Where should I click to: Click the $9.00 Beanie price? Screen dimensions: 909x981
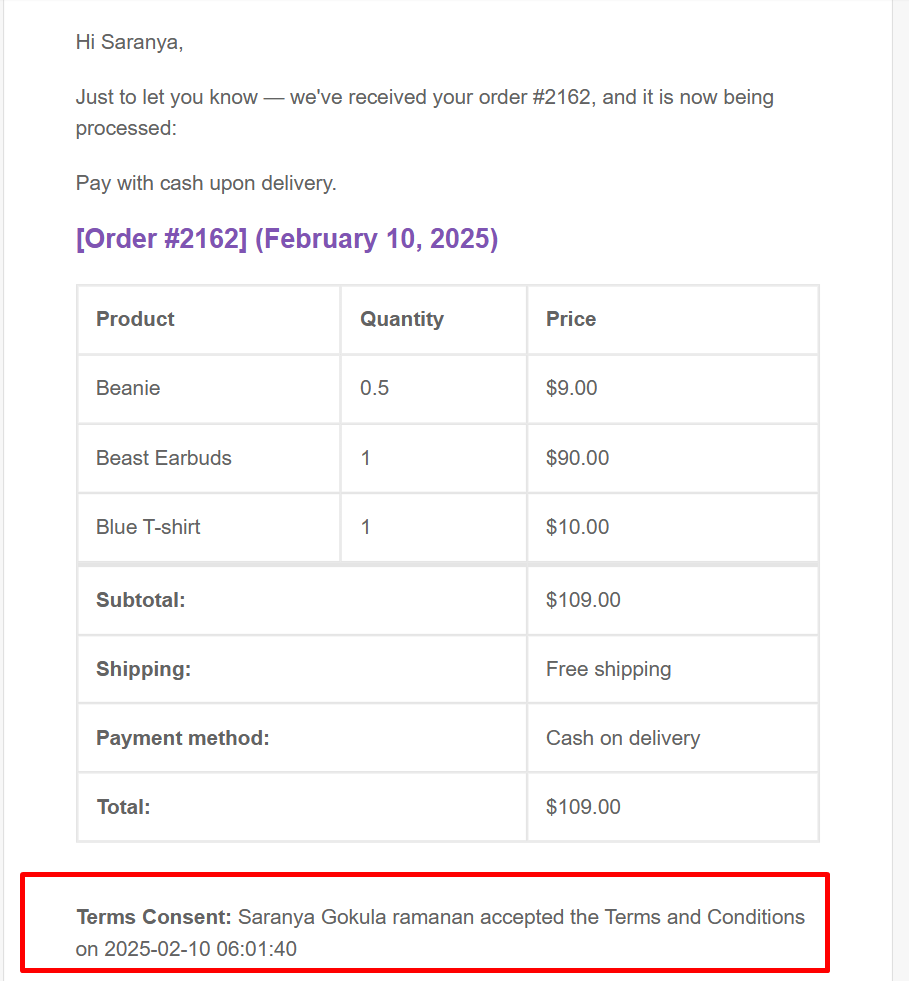(x=571, y=388)
